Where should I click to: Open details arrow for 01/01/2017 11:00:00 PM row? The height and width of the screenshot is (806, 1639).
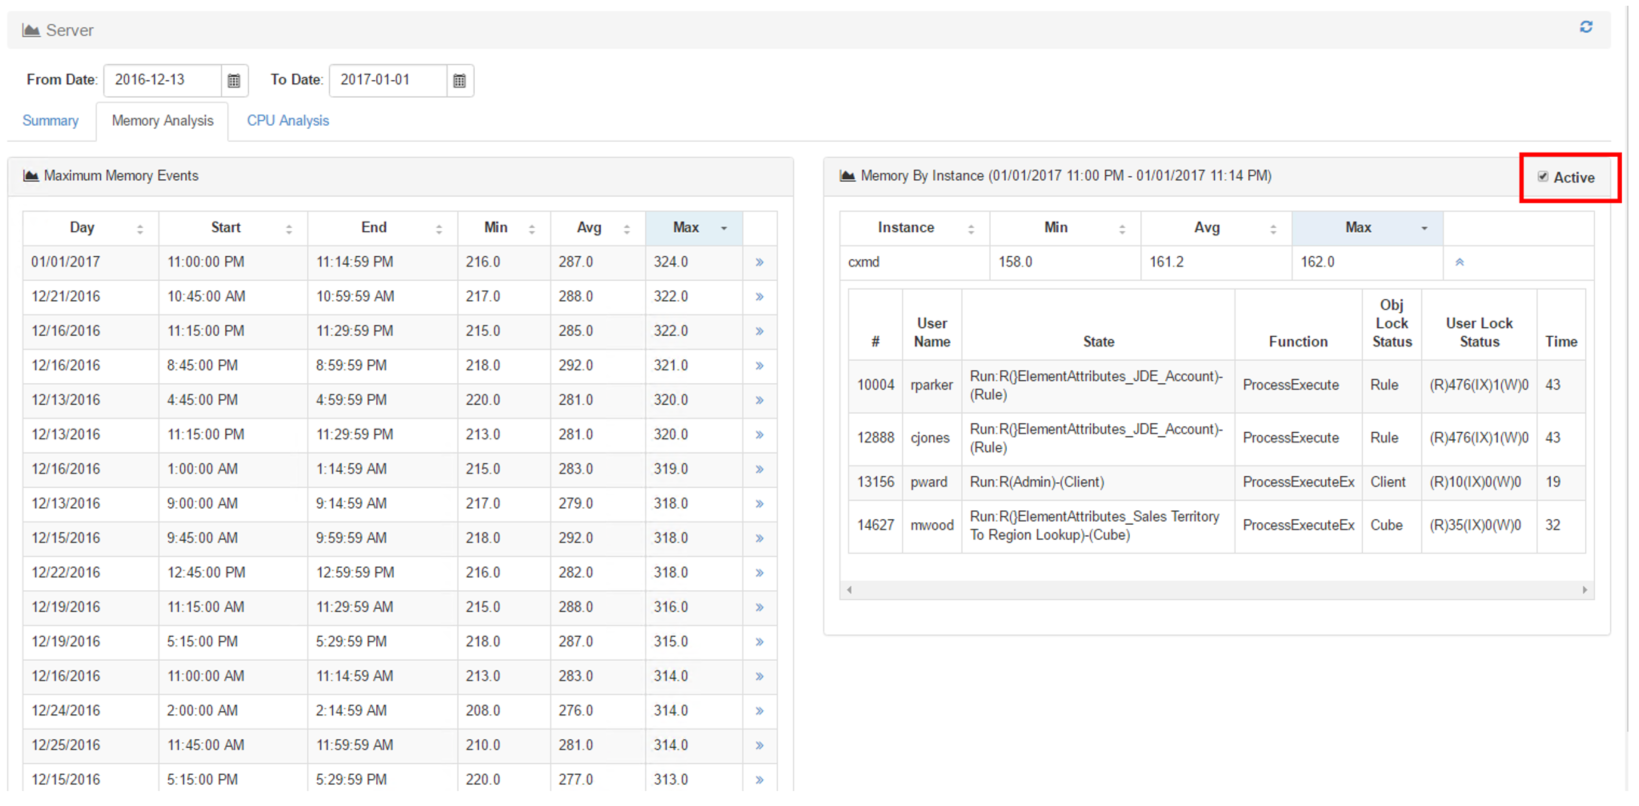pos(760,262)
